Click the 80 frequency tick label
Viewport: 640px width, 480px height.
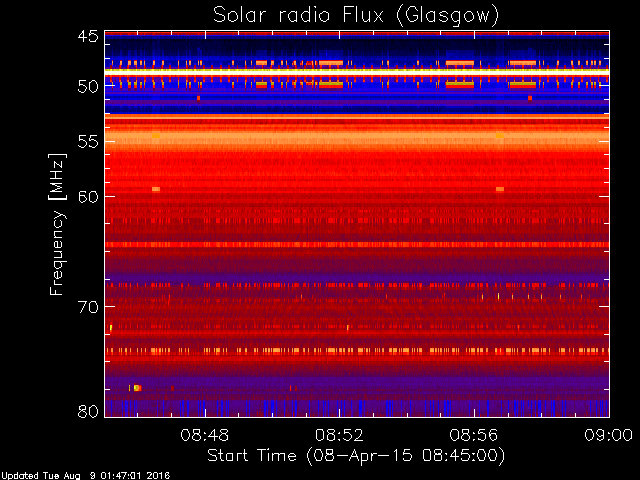(x=88, y=411)
